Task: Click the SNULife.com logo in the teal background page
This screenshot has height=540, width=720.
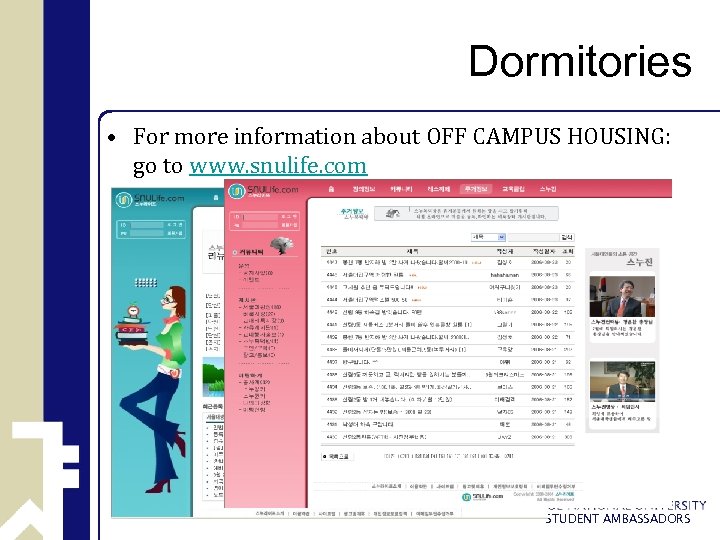Action: 150,199
